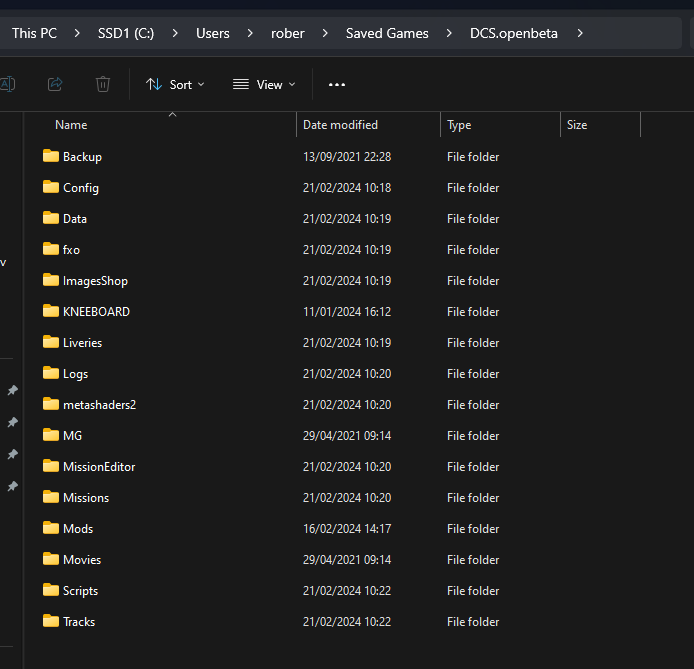Click File folder type in Tracks row
694x669 pixels.
[473, 621]
